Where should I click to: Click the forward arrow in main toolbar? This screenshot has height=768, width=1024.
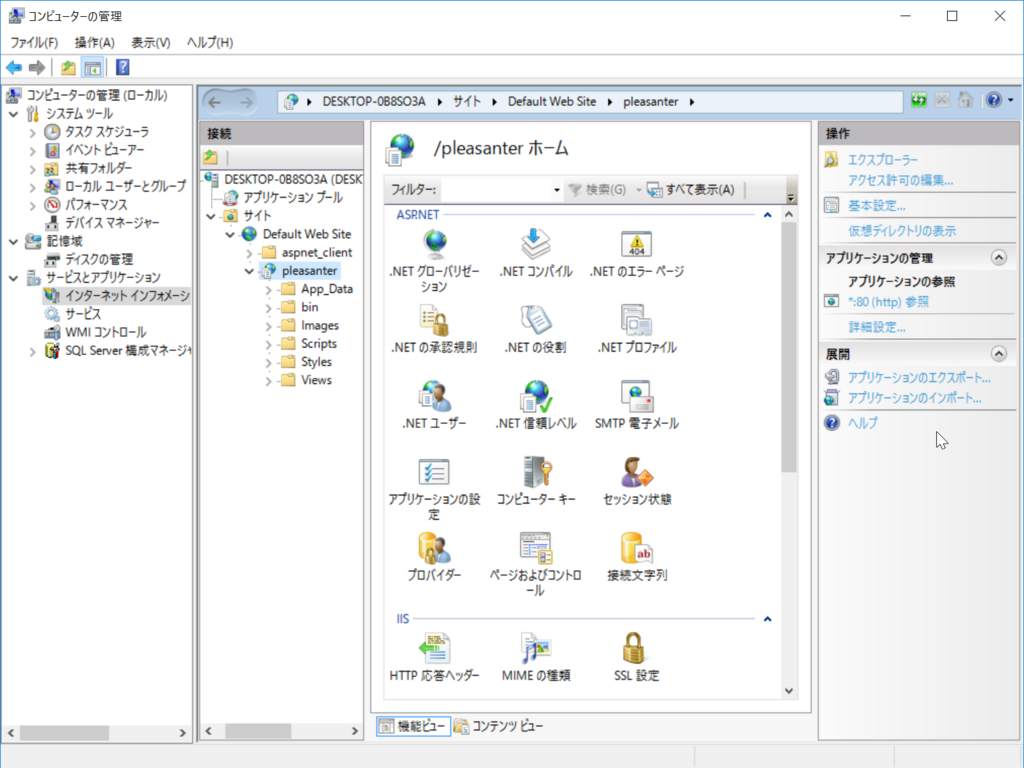click(37, 67)
